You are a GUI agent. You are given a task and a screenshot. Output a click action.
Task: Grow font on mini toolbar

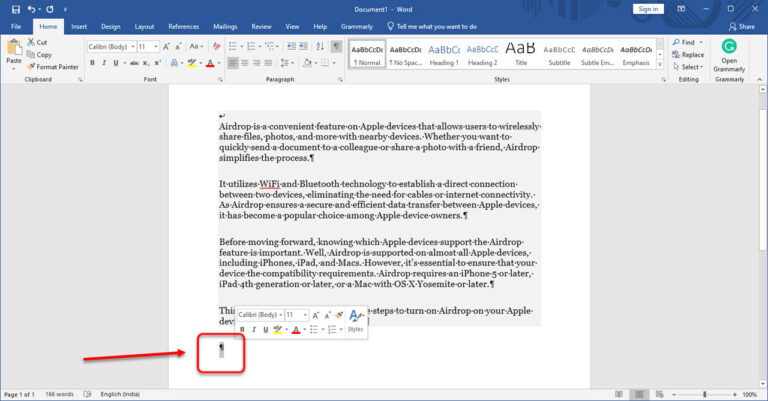[x=315, y=315]
